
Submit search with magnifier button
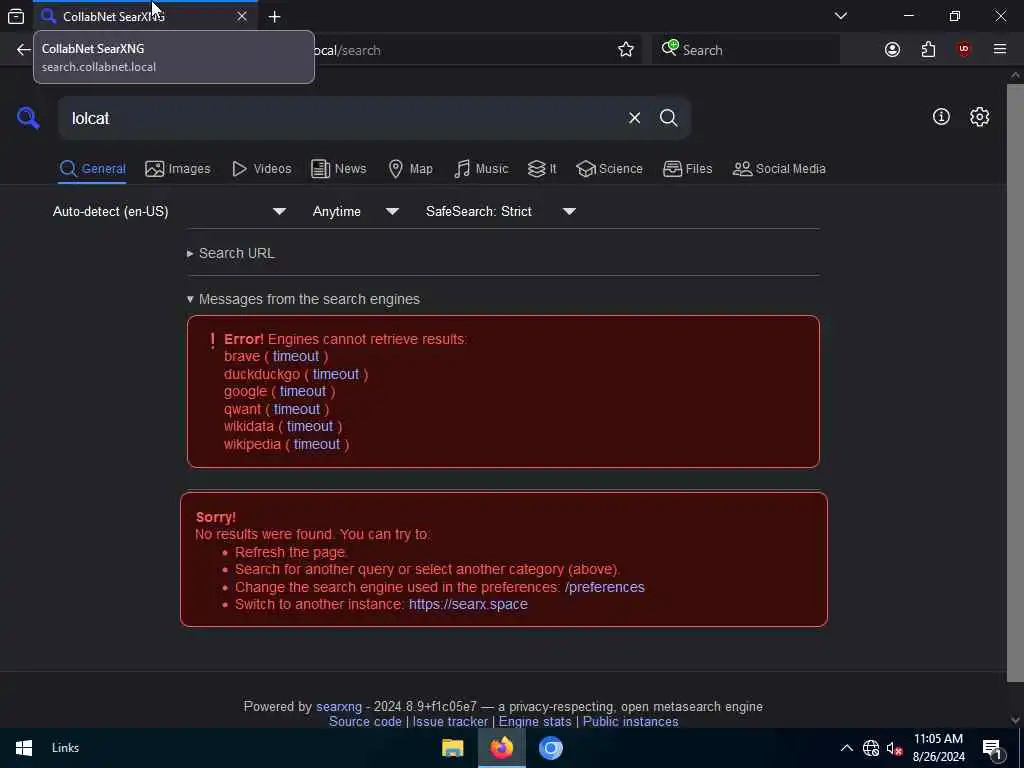[668, 118]
